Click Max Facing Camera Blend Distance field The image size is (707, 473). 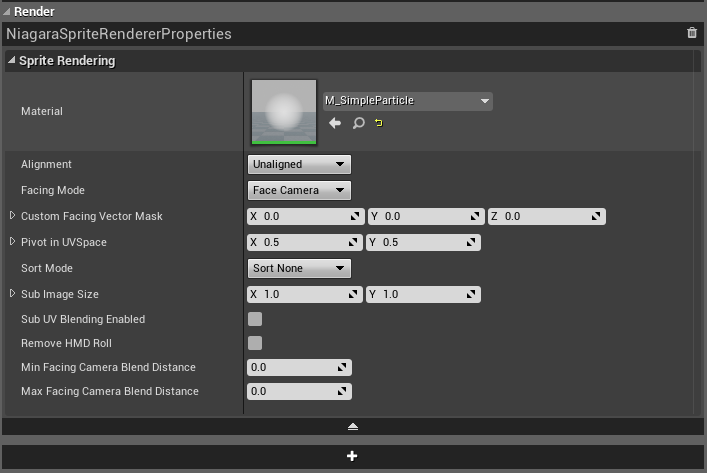tap(299, 391)
